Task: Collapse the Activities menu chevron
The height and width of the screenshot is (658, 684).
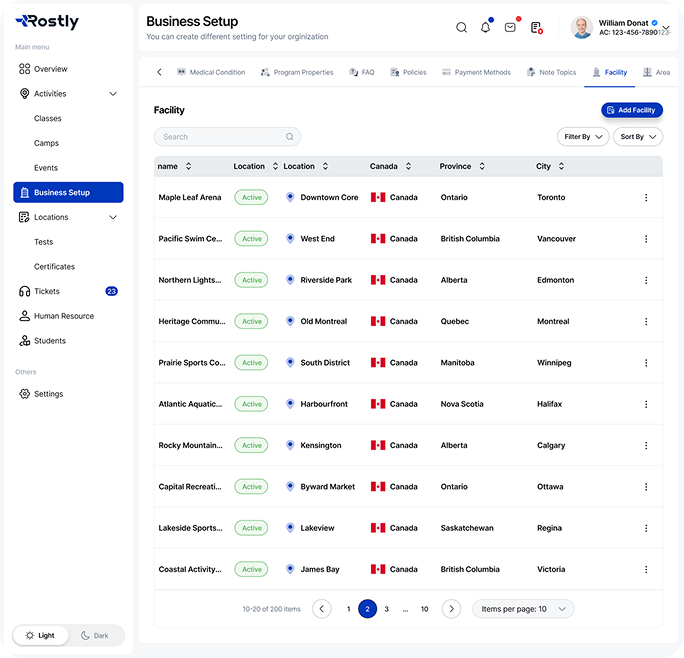Action: tap(113, 94)
